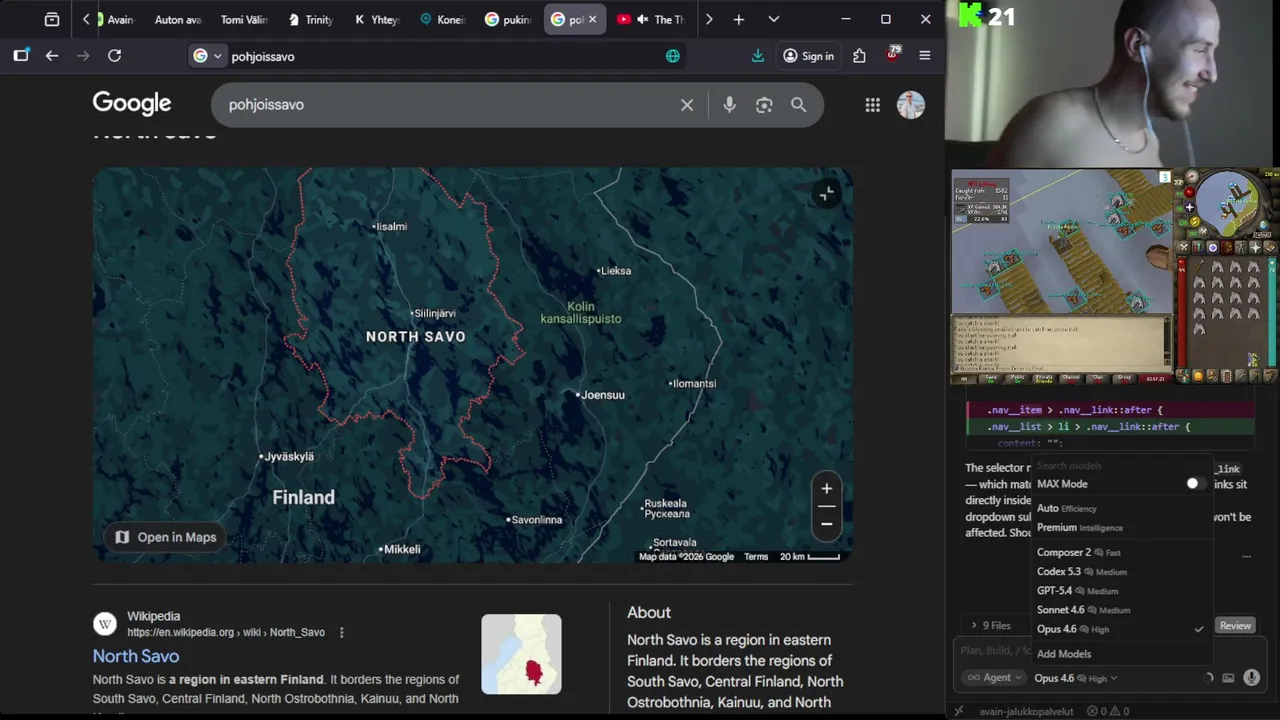Click the remote connection status bar icon
This screenshot has width=1280, height=720.
tap(958, 711)
